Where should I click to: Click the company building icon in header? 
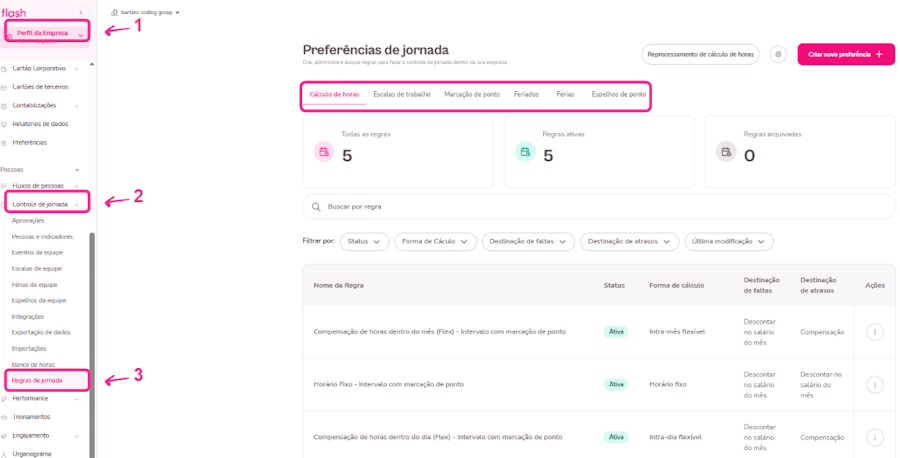tap(114, 12)
